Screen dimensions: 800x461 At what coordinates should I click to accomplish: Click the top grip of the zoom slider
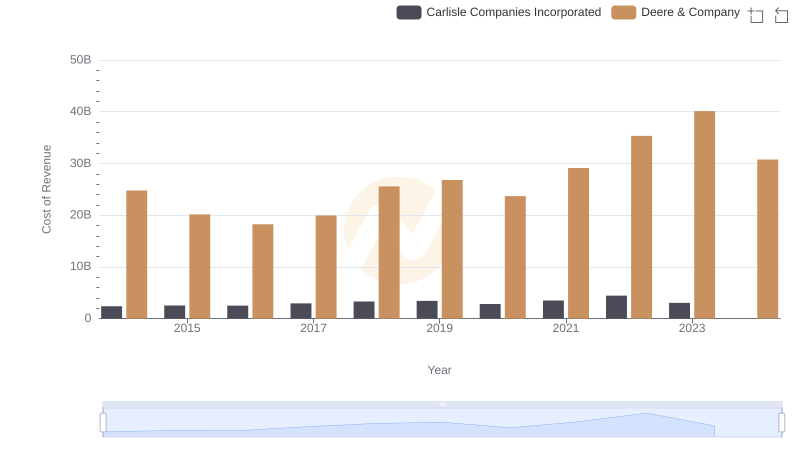coord(442,404)
